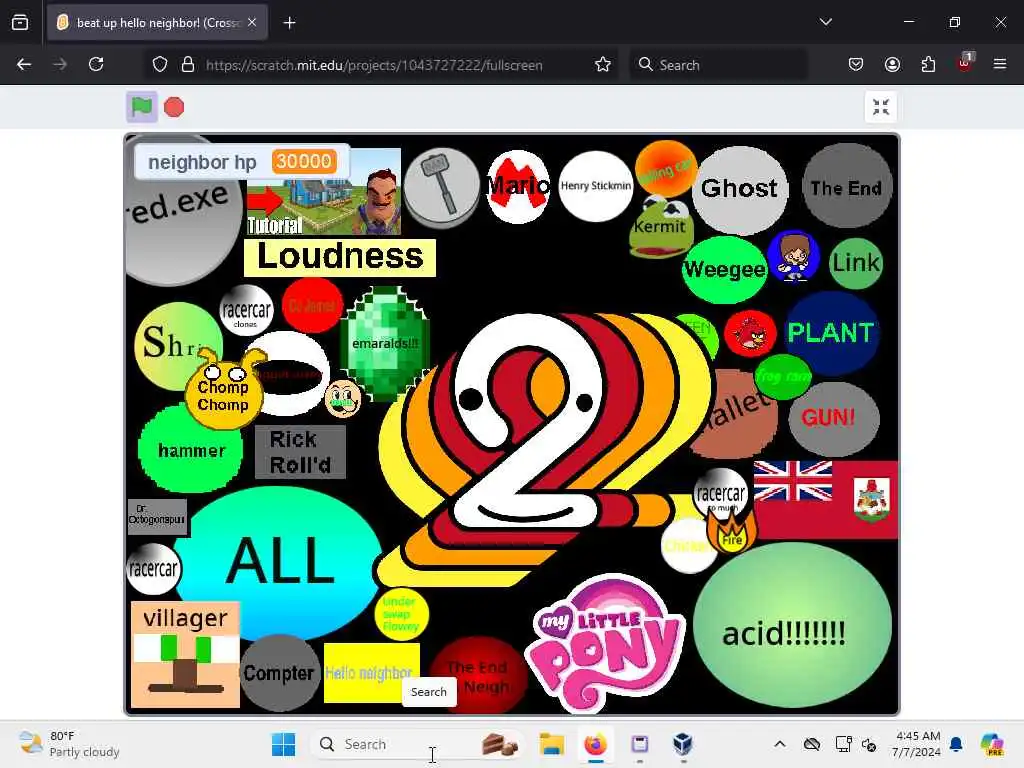Select the large ALL cyan oval
The width and height of the screenshot is (1024, 768).
[281, 562]
